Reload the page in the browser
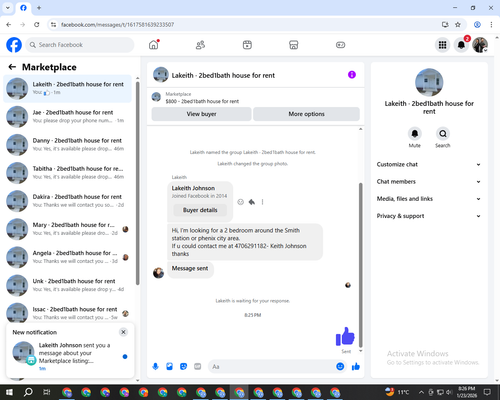Image resolution: width=500 pixels, height=400 pixels. pyautogui.click(x=37, y=25)
